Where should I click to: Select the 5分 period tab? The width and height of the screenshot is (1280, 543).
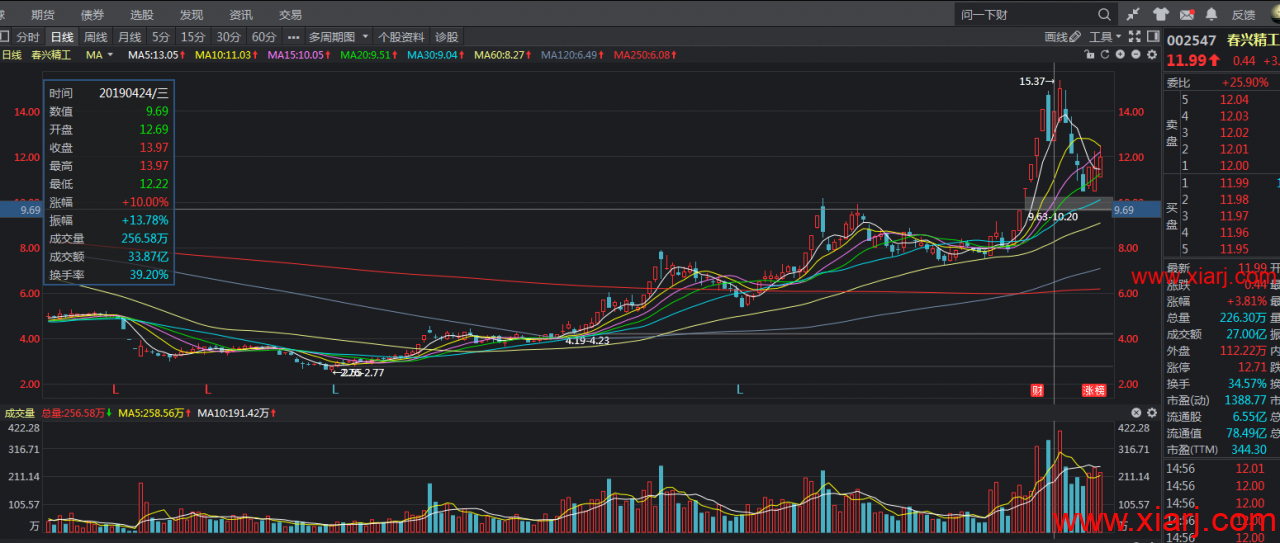click(161, 37)
